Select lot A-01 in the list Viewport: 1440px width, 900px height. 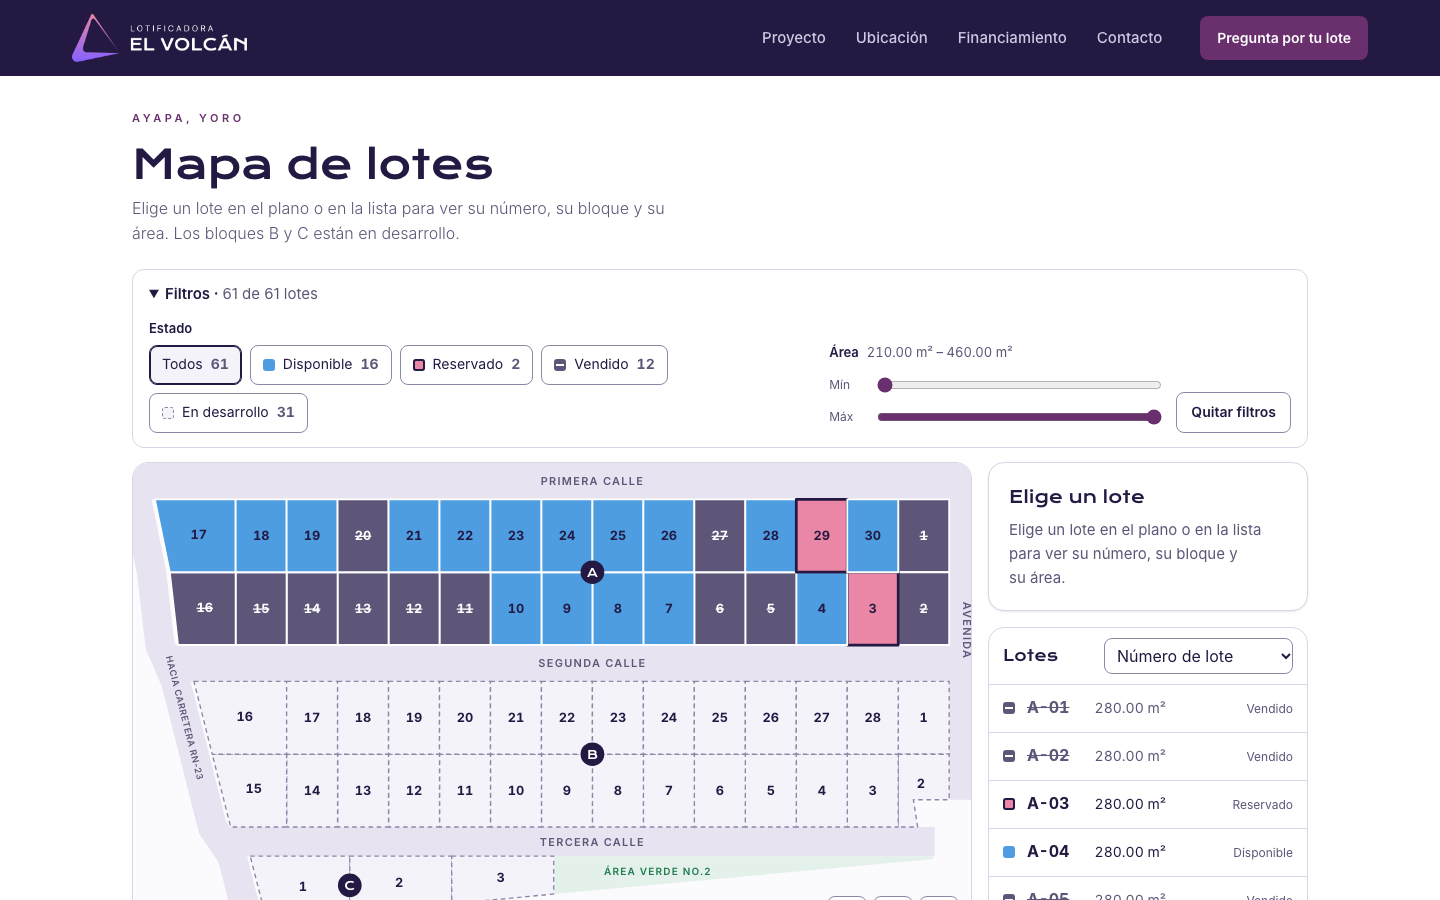(1148, 708)
